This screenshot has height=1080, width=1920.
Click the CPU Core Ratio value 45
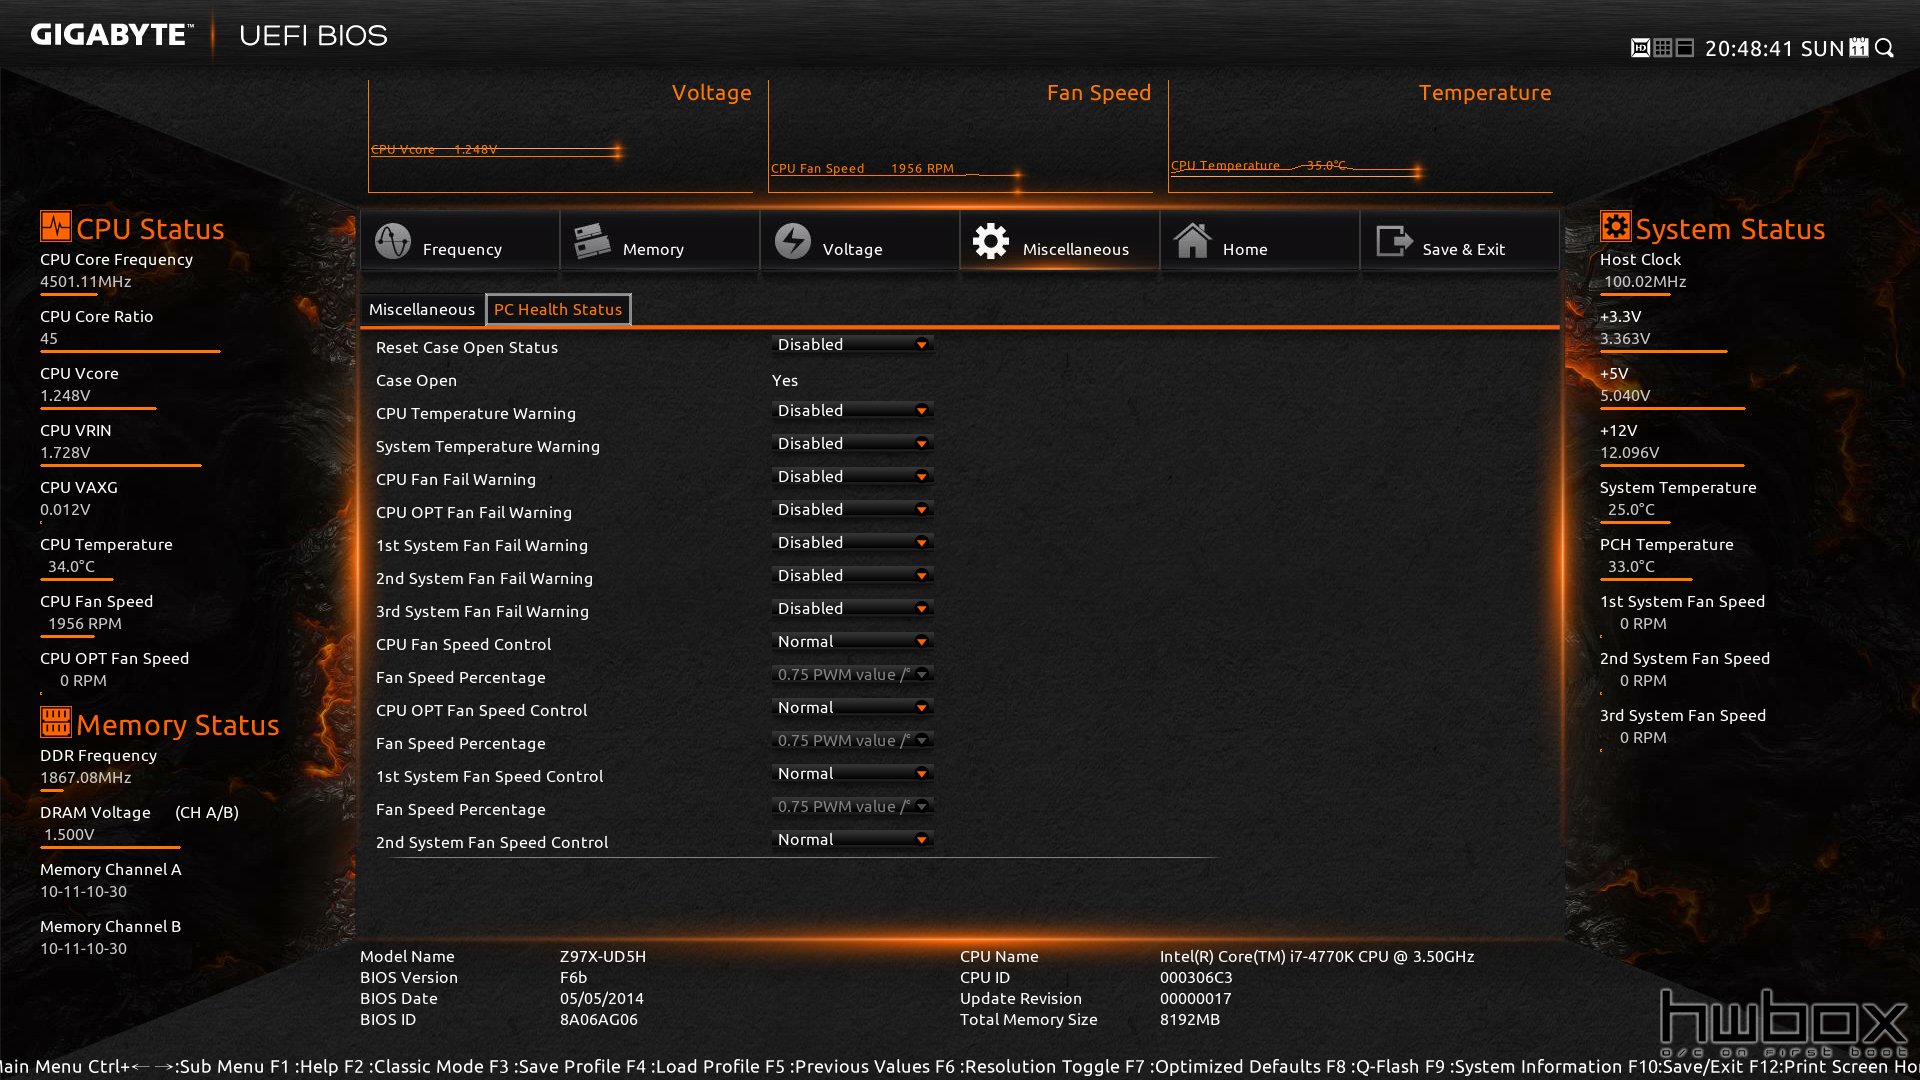(49, 339)
